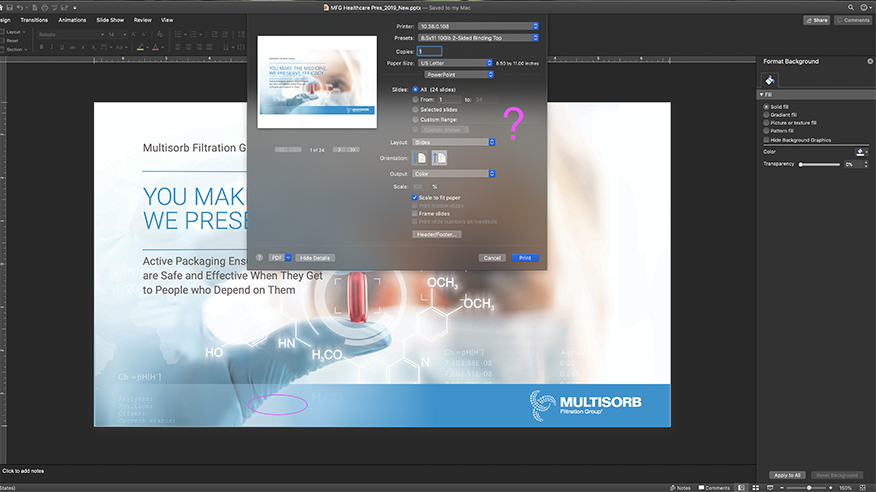Screen dimensions: 876x492
Task: Collapse the Fill section triangle
Action: click(761, 94)
